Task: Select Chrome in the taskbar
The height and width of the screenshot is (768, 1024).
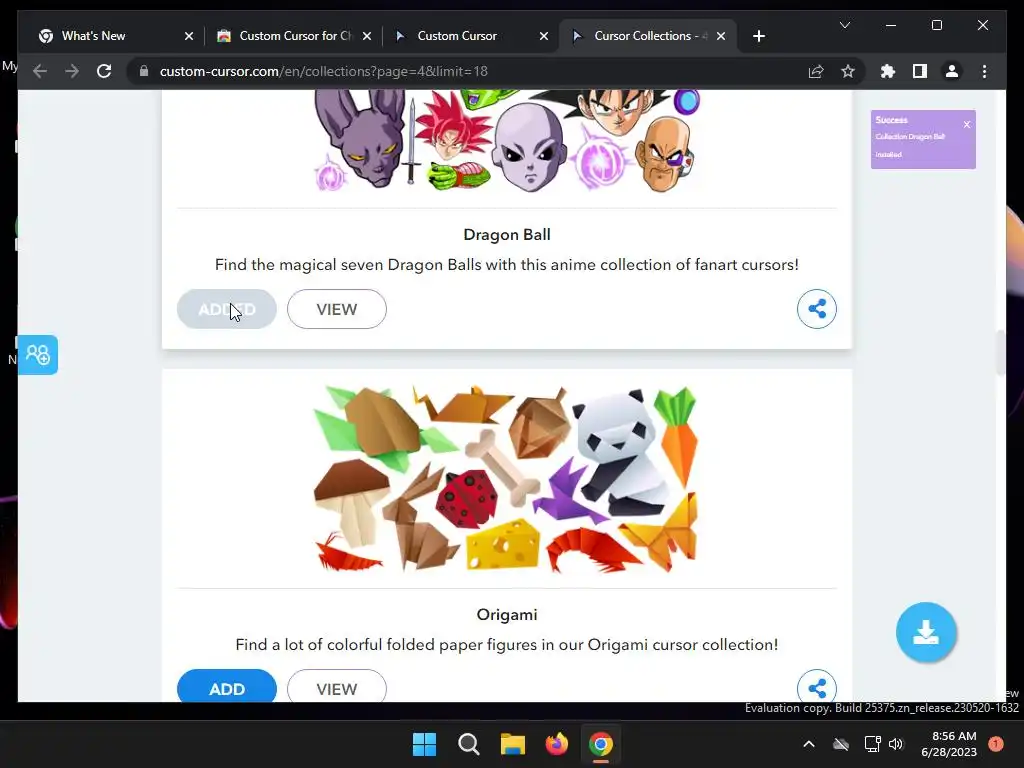Action: click(601, 744)
